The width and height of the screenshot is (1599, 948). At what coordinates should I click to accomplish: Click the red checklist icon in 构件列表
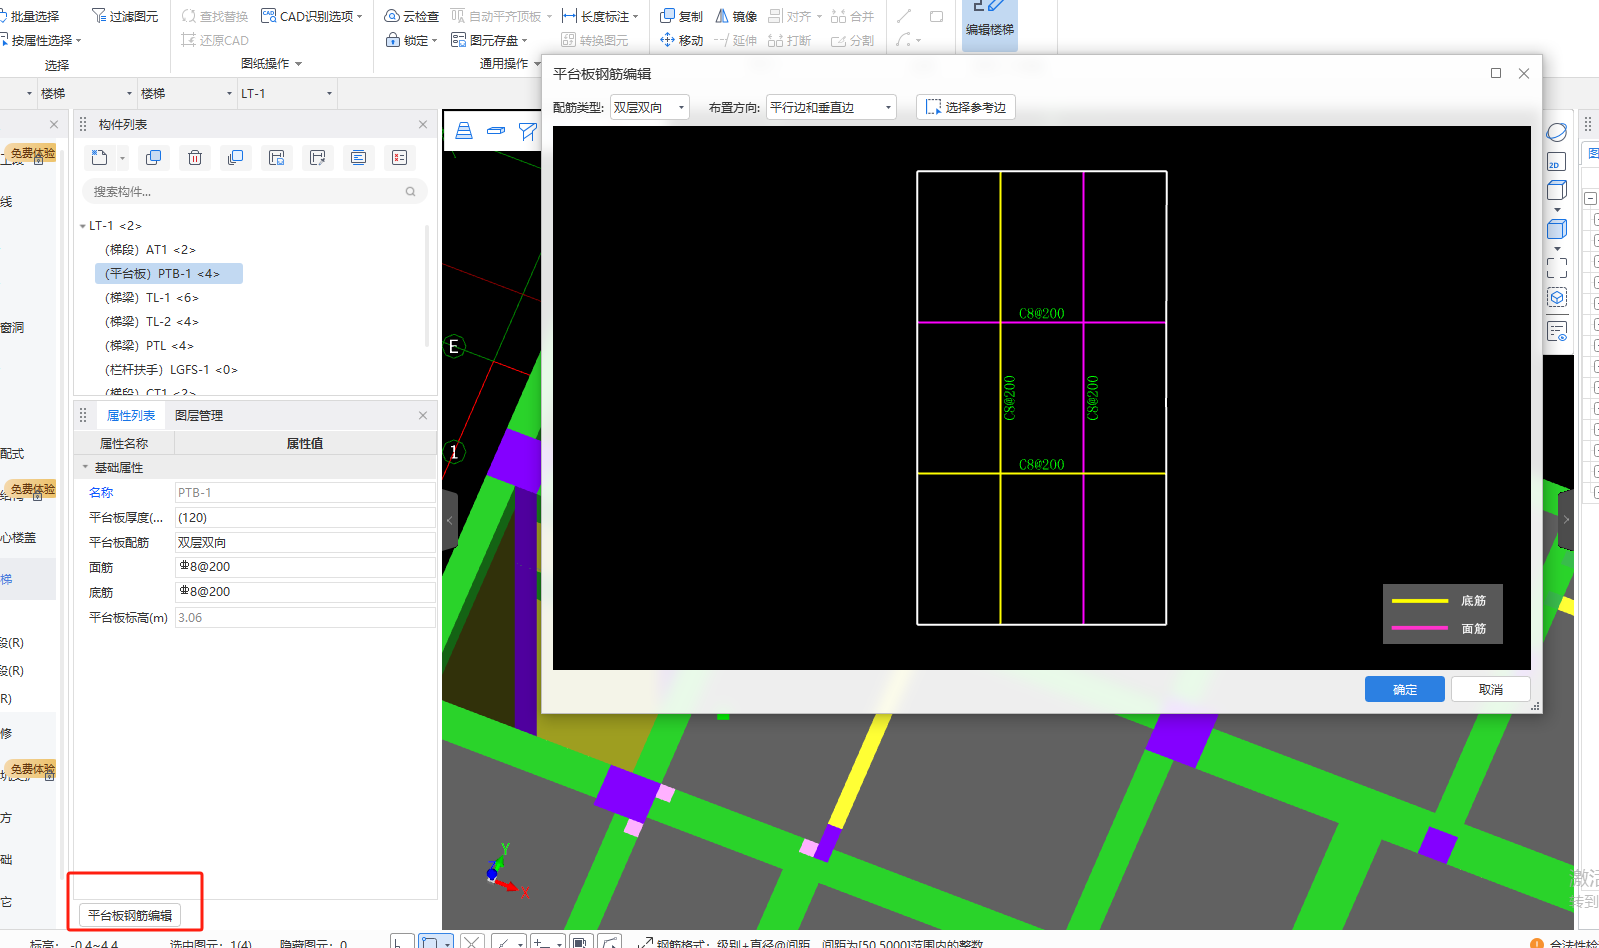(400, 157)
